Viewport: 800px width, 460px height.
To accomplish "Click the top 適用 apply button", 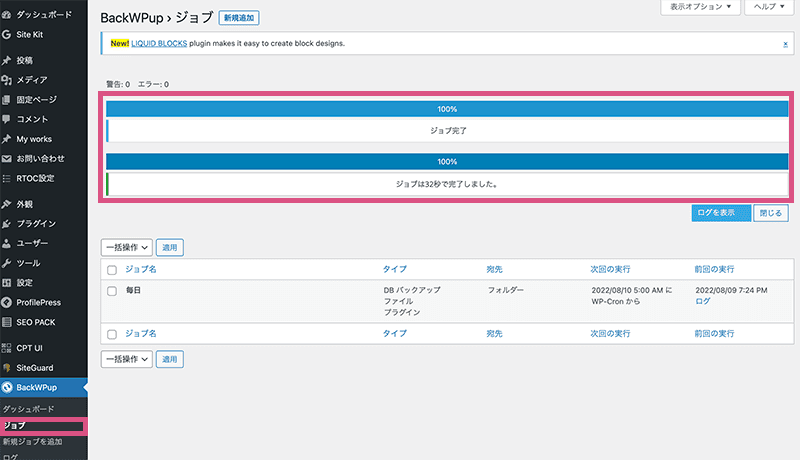I will point(169,247).
